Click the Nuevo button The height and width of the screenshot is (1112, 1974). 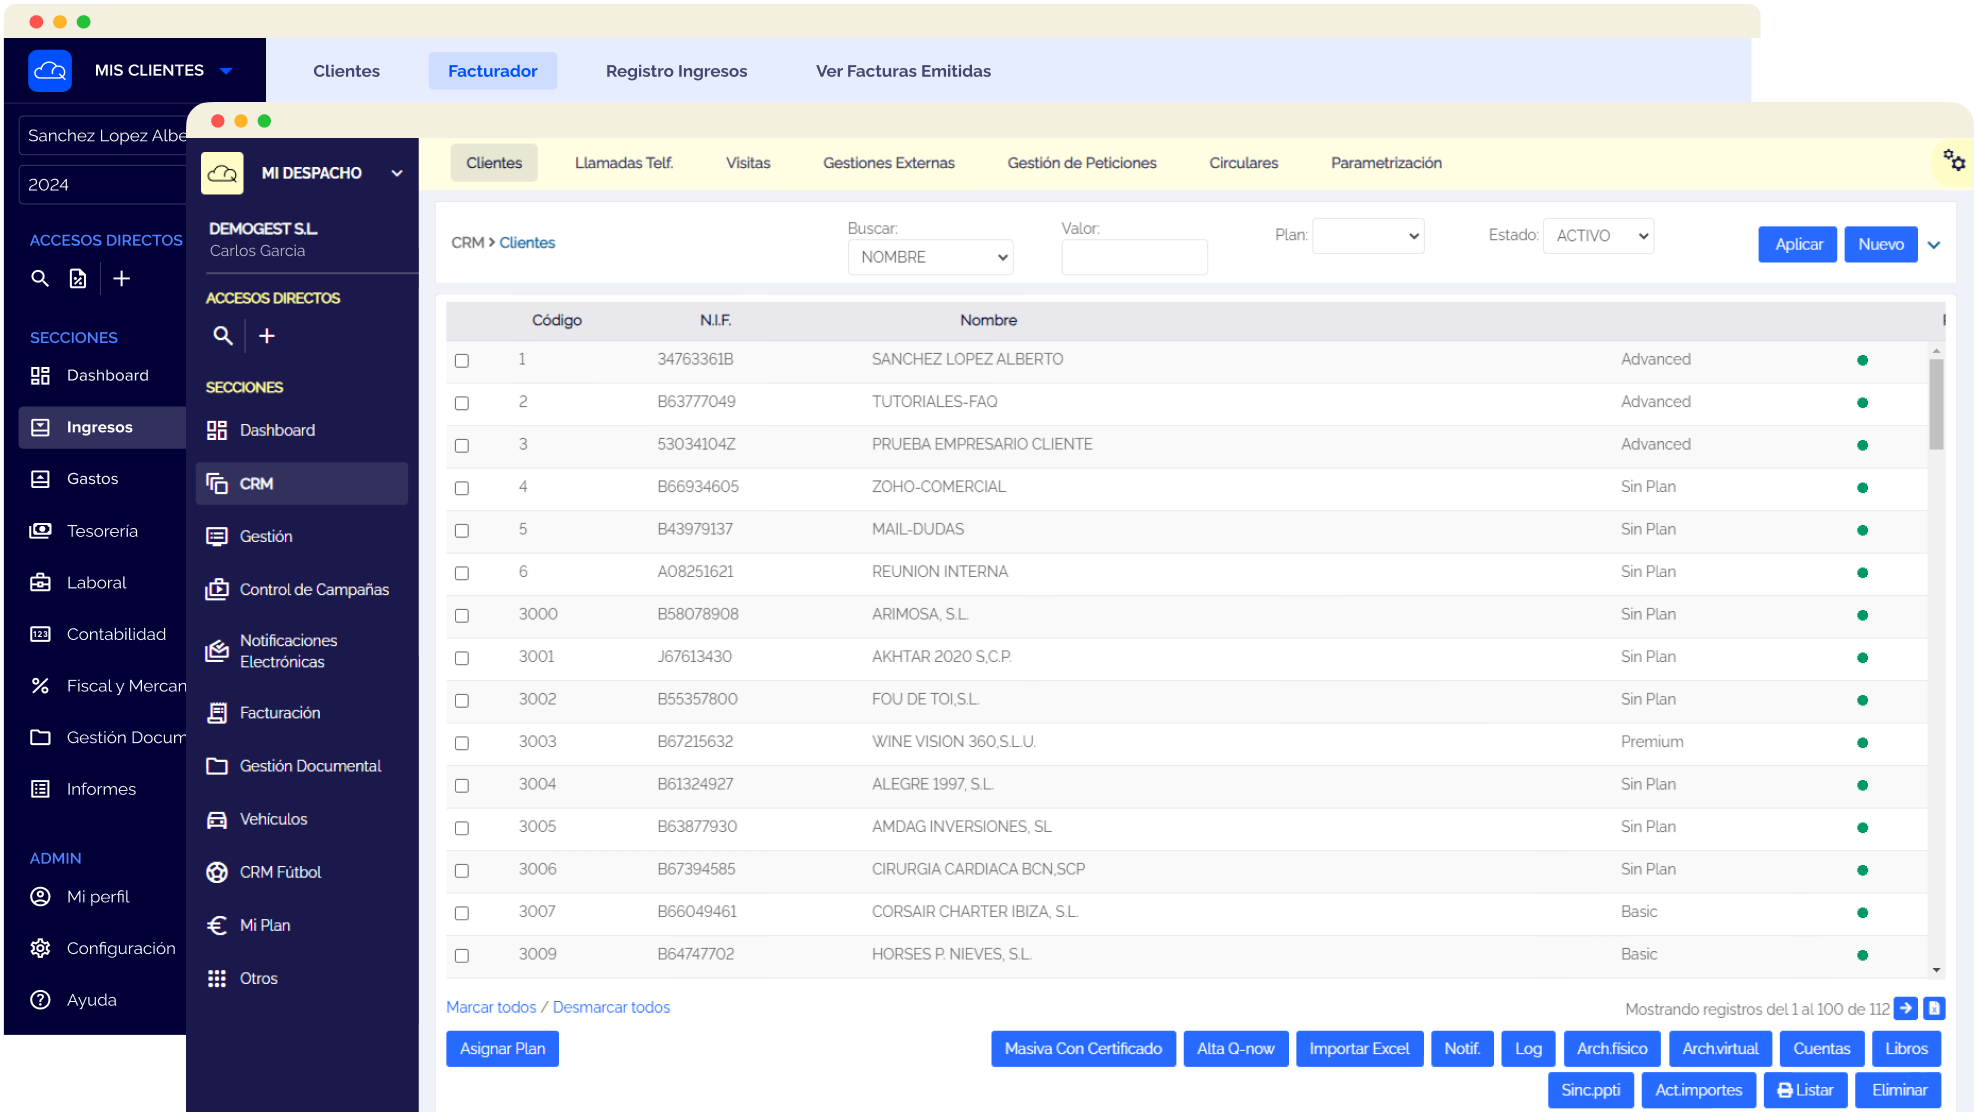(1881, 244)
